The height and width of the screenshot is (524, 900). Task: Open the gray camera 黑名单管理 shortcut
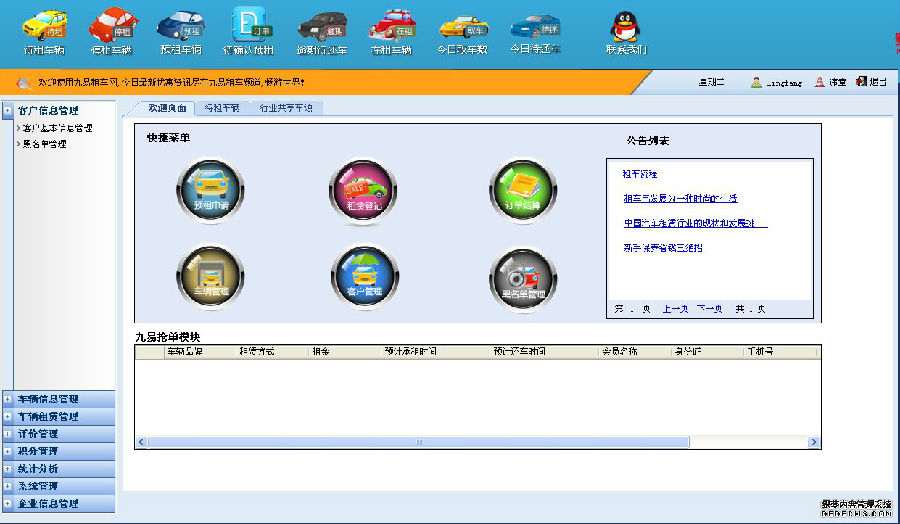[x=523, y=277]
